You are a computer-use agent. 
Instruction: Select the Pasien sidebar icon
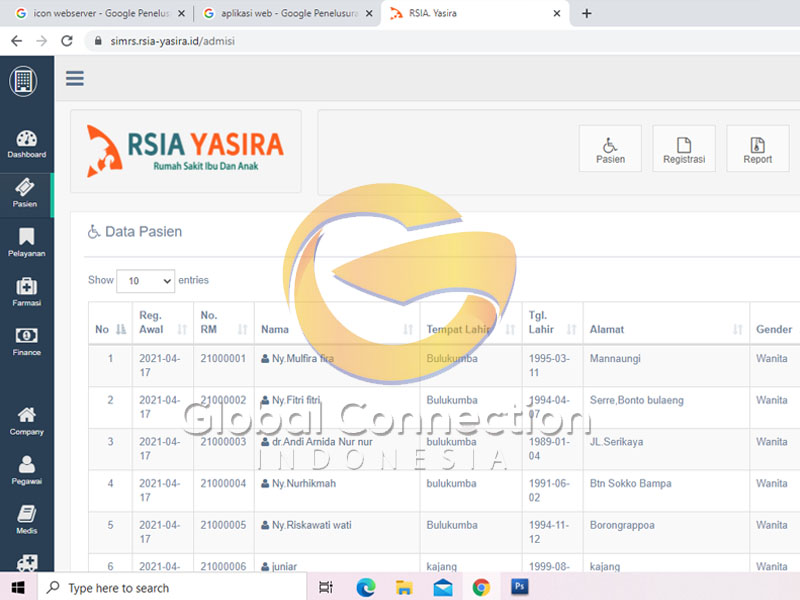tap(26, 193)
